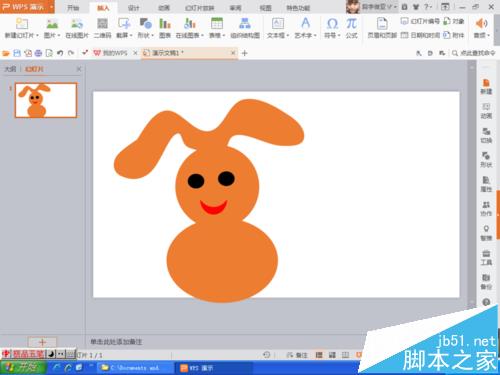Undo the last action
500x375 pixels.
[60, 53]
